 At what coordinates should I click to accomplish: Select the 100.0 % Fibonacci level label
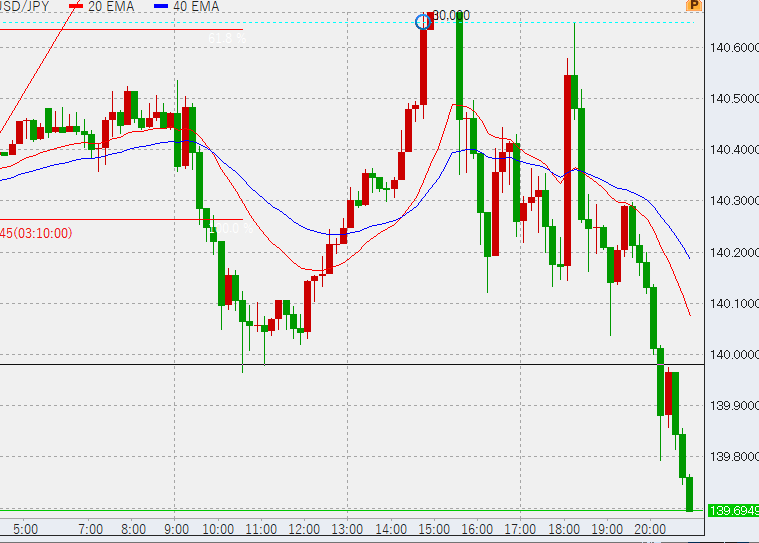coord(231,228)
